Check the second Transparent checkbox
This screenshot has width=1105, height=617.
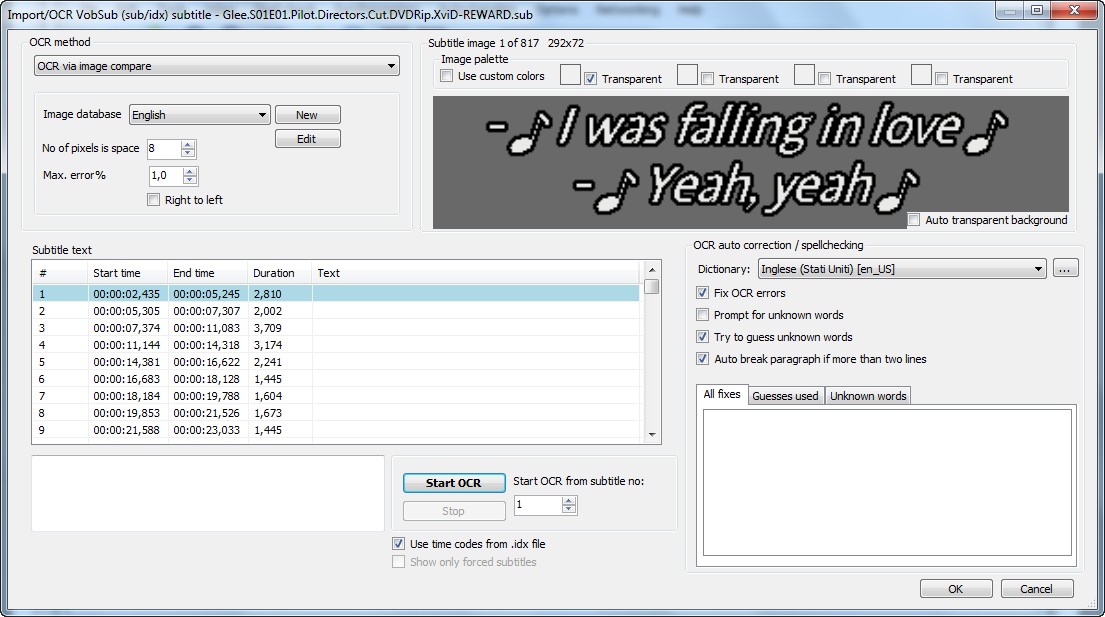(x=708, y=79)
